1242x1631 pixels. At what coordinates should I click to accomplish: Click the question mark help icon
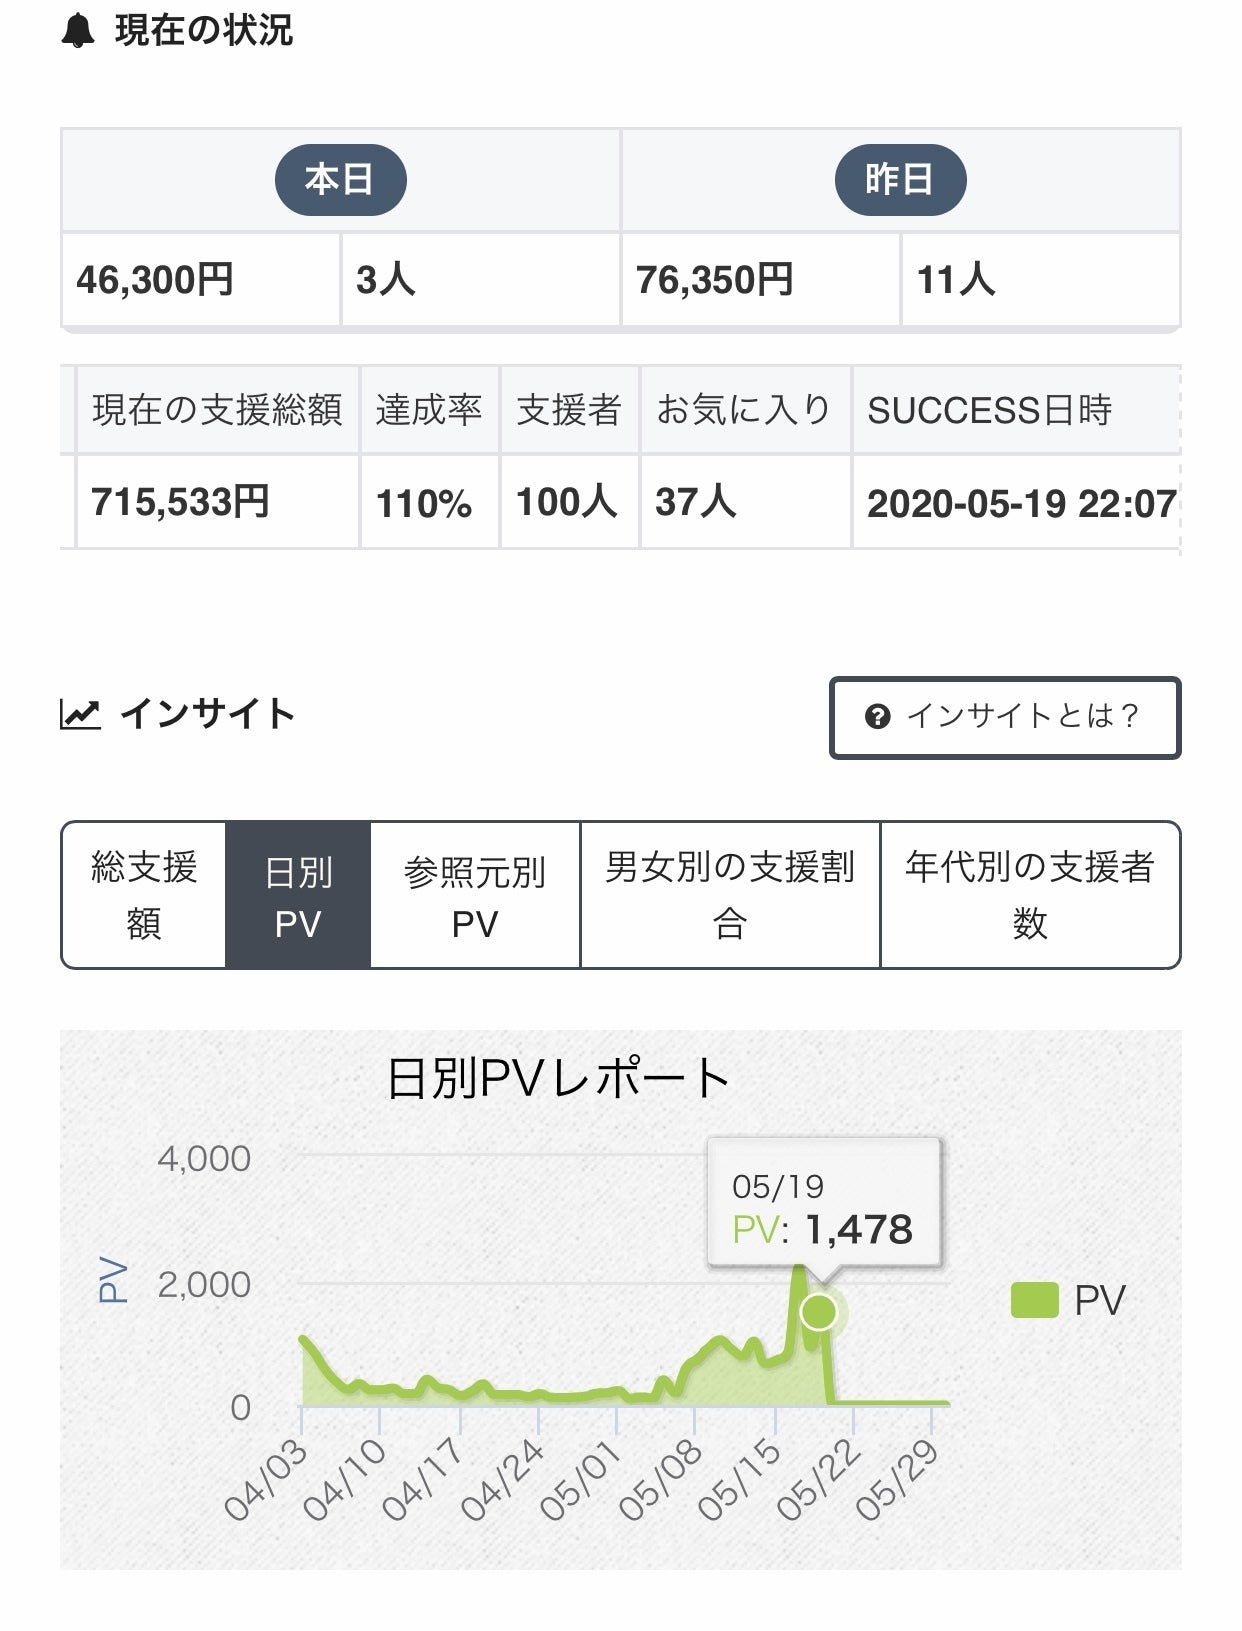[877, 717]
